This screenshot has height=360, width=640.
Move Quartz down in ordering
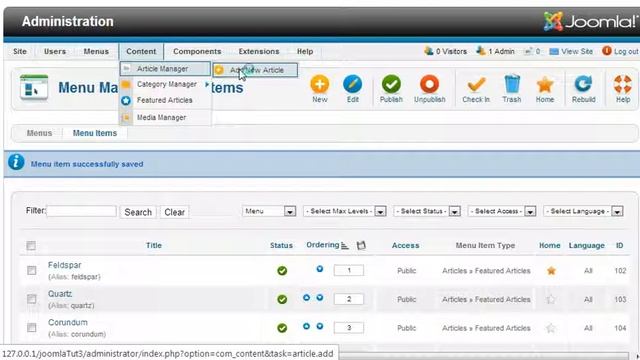320,298
